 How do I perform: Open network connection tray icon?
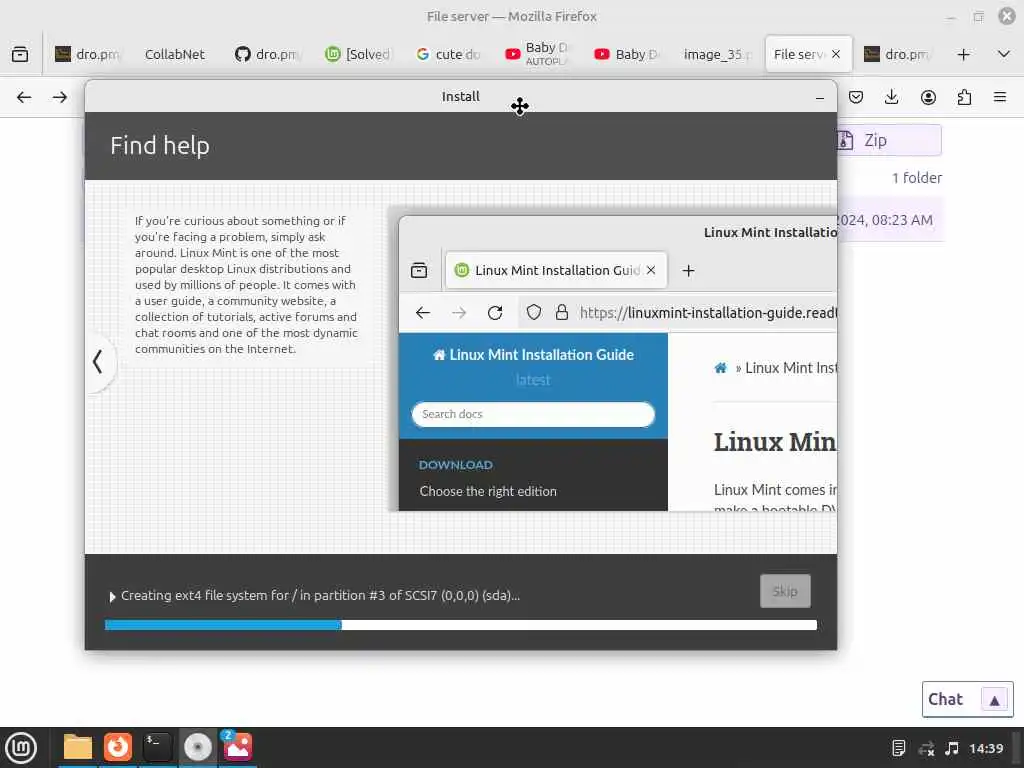coord(926,748)
